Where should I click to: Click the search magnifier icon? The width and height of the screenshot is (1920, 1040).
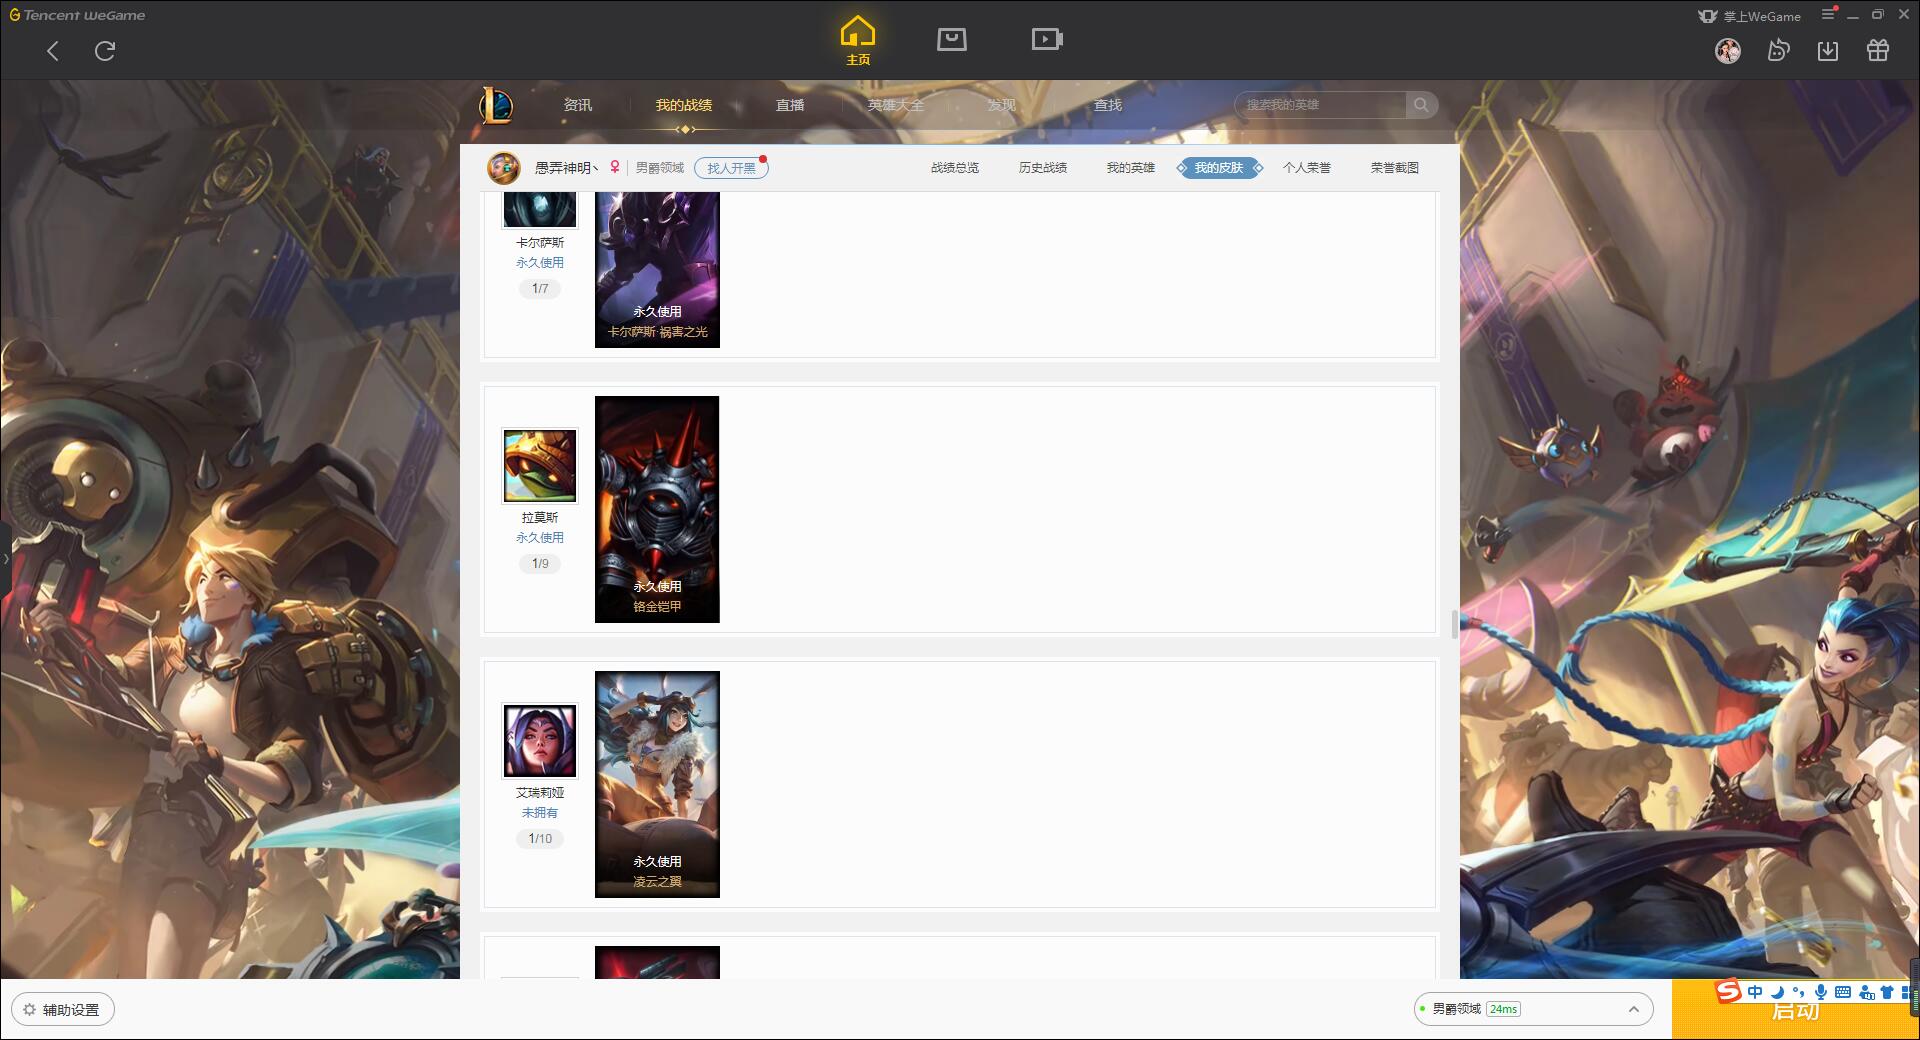(1421, 105)
